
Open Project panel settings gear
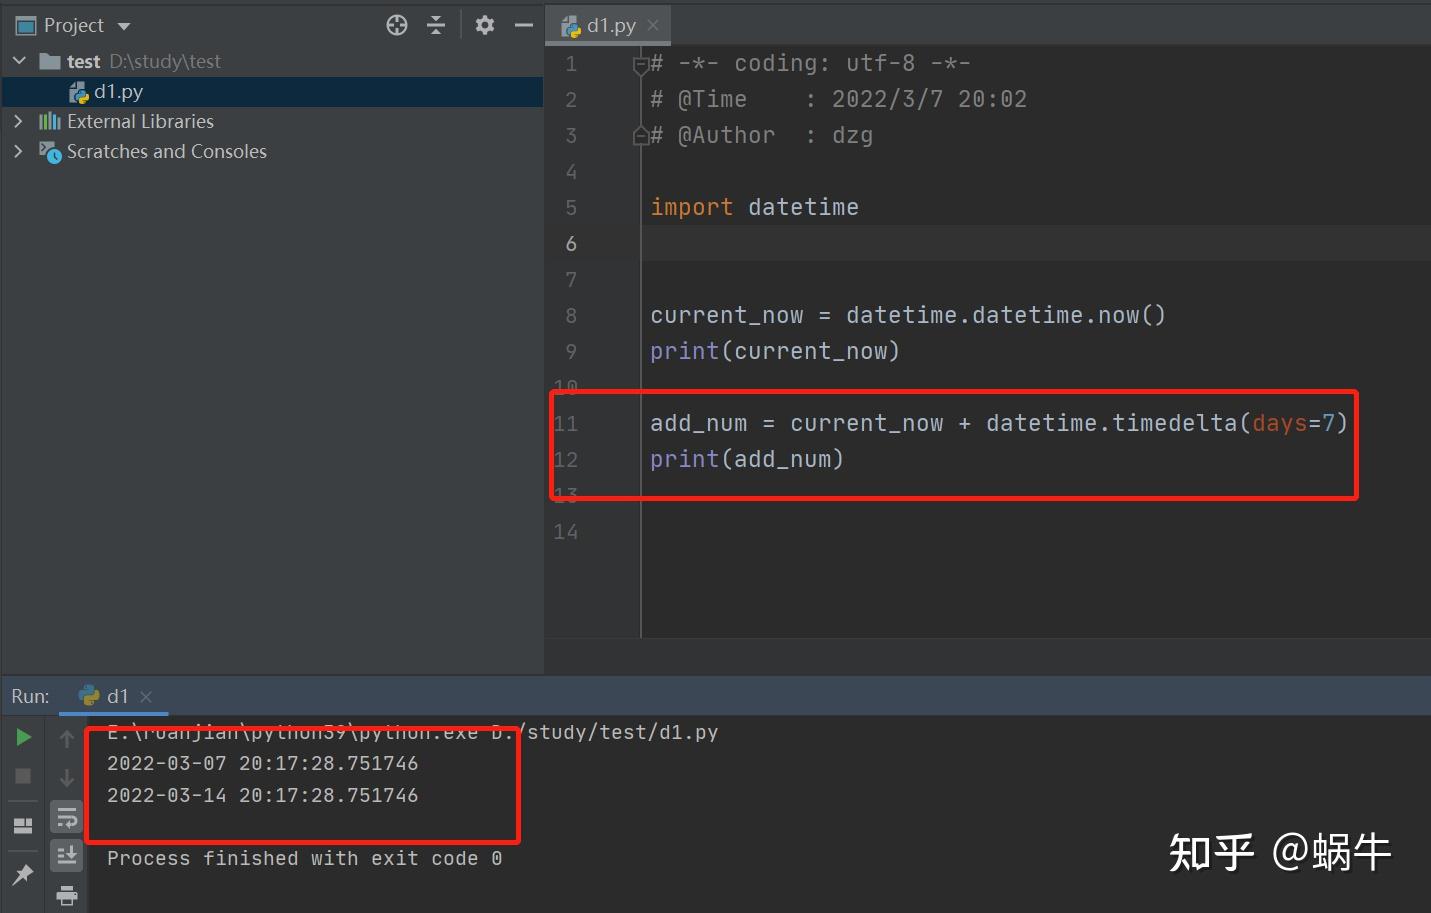point(485,25)
